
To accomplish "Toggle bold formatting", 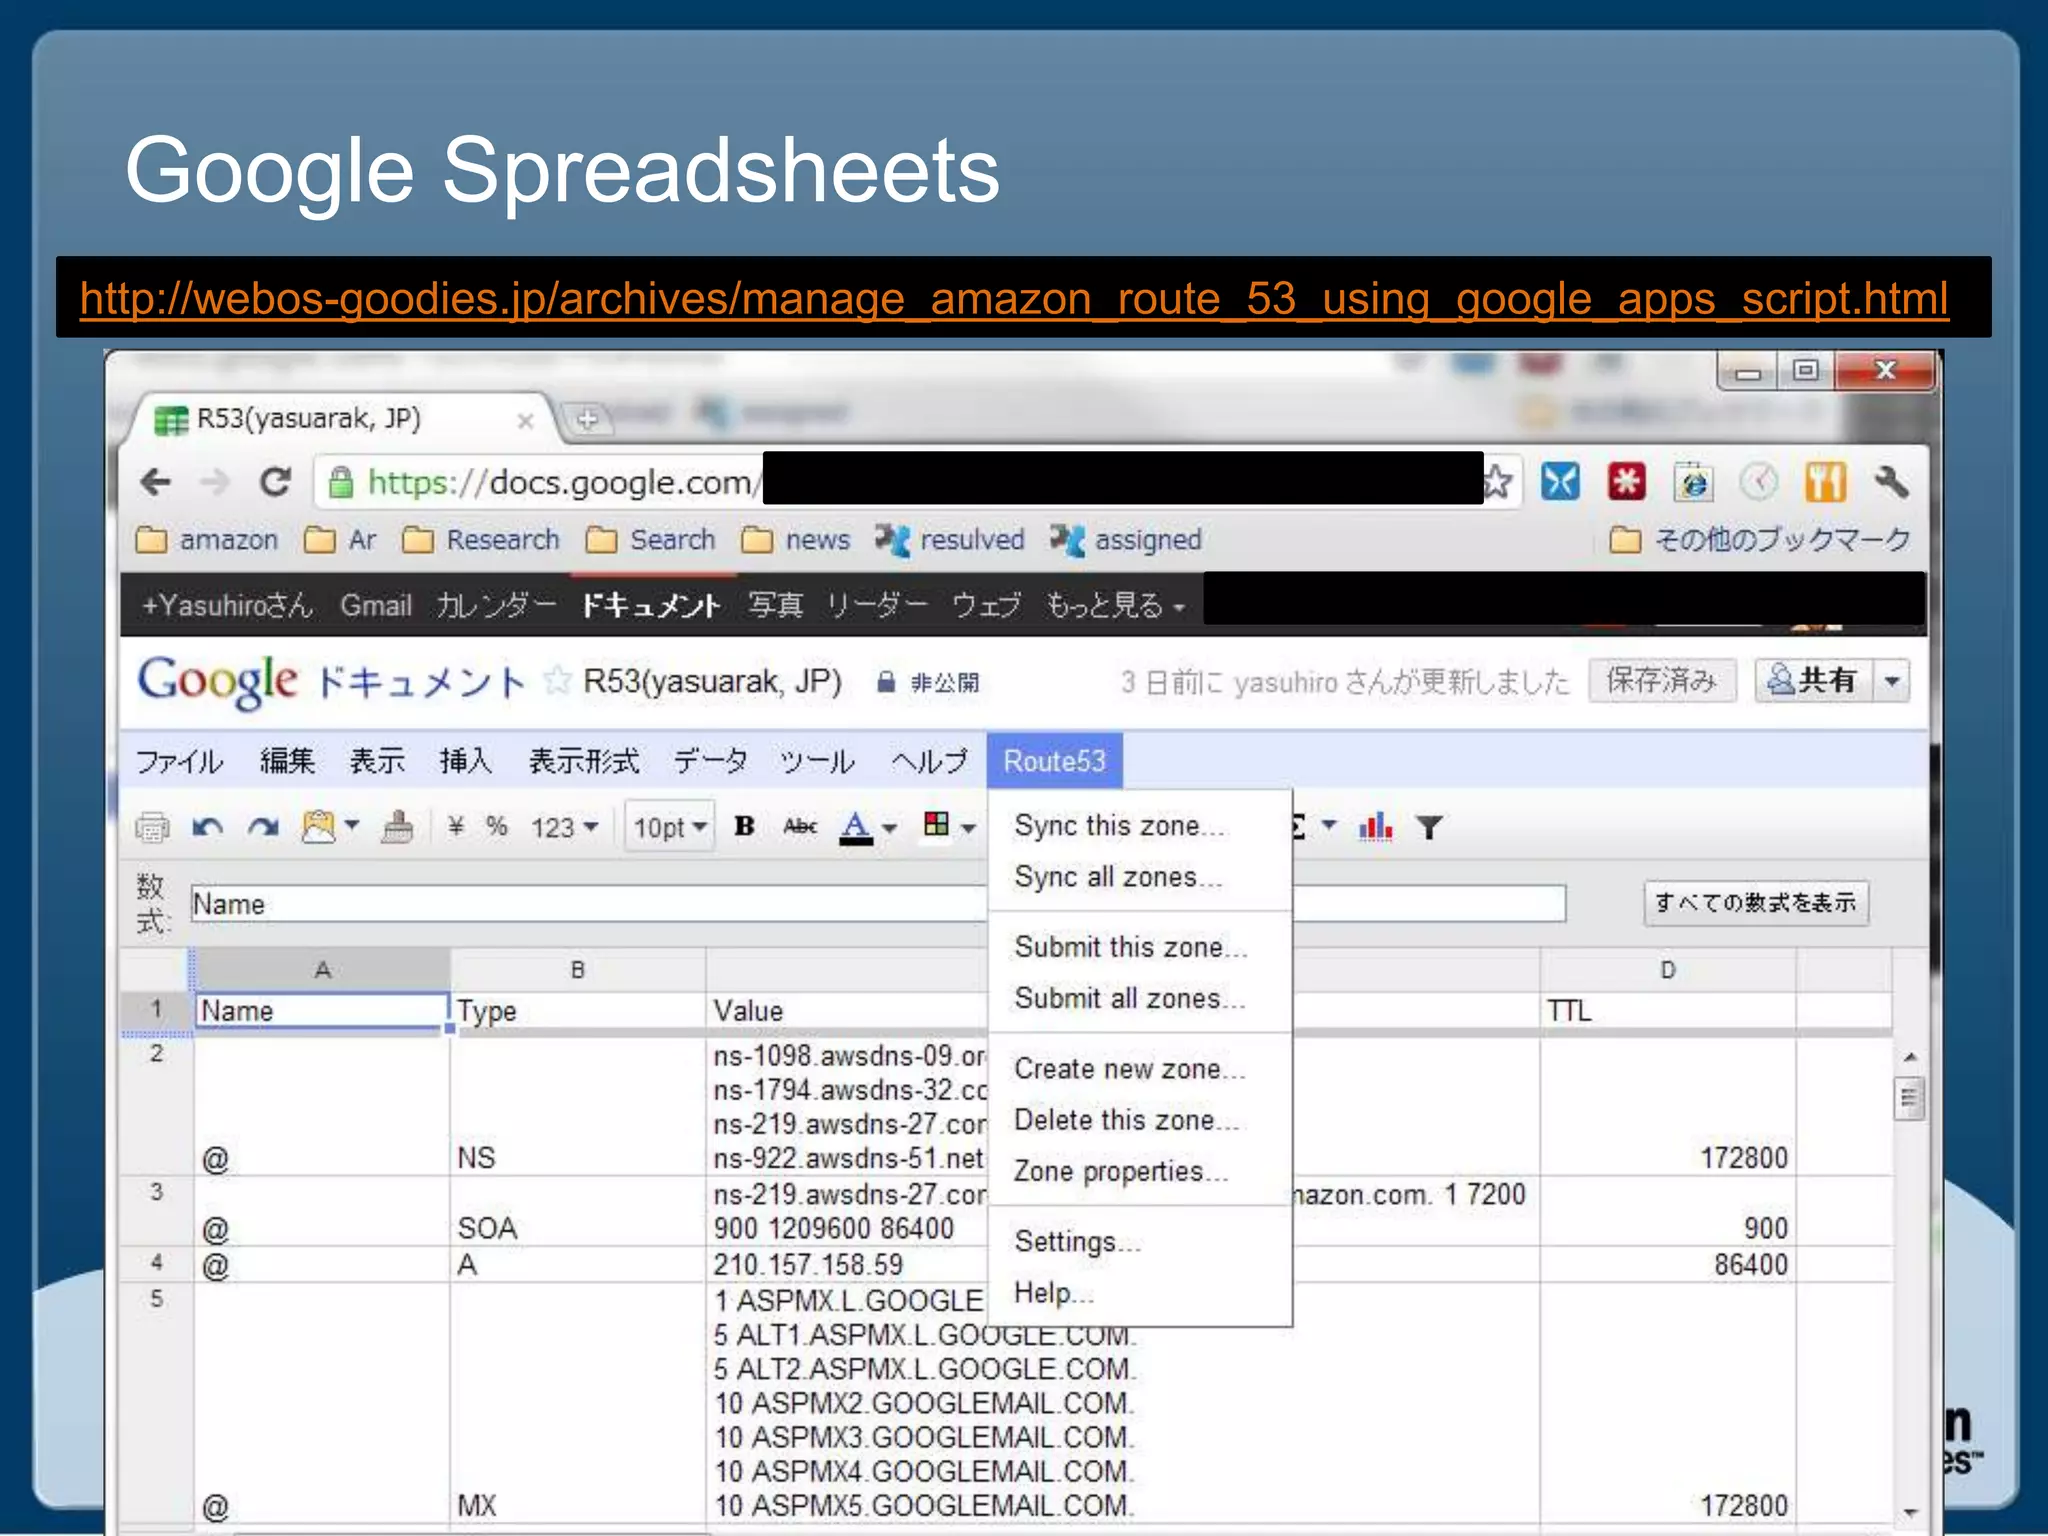I will [744, 826].
